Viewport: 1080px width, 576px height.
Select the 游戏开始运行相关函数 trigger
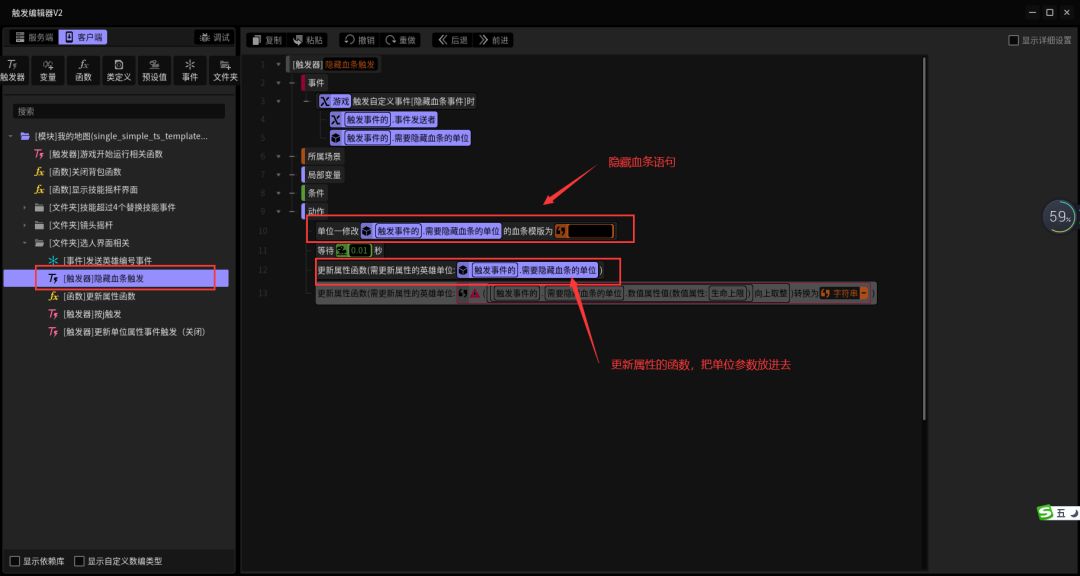[105, 154]
